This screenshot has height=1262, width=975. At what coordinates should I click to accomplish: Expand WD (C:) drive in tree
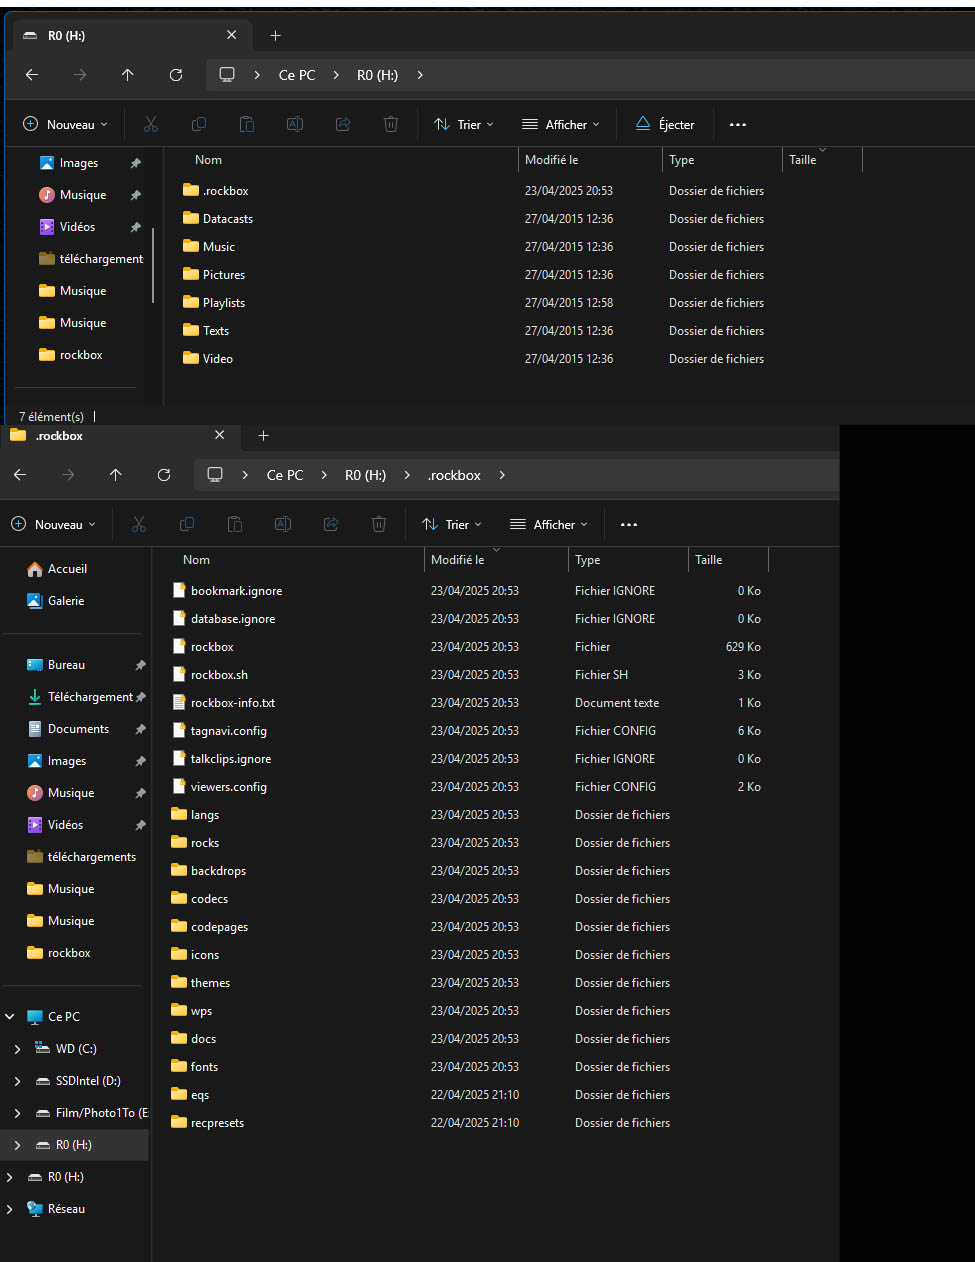click(x=18, y=1049)
